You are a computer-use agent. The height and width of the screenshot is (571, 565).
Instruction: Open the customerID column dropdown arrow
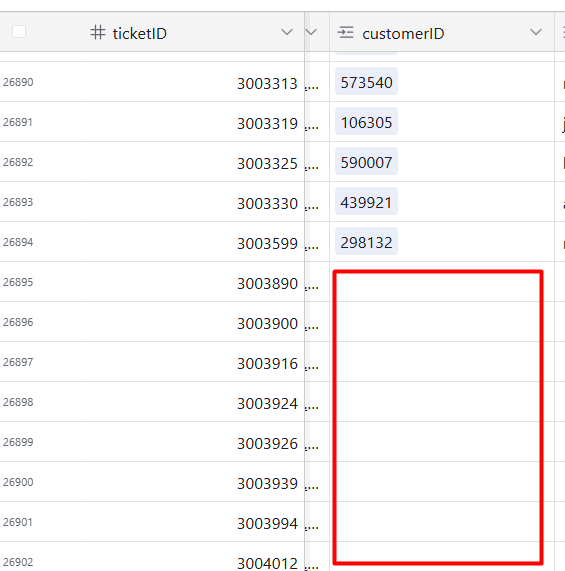coord(536,32)
